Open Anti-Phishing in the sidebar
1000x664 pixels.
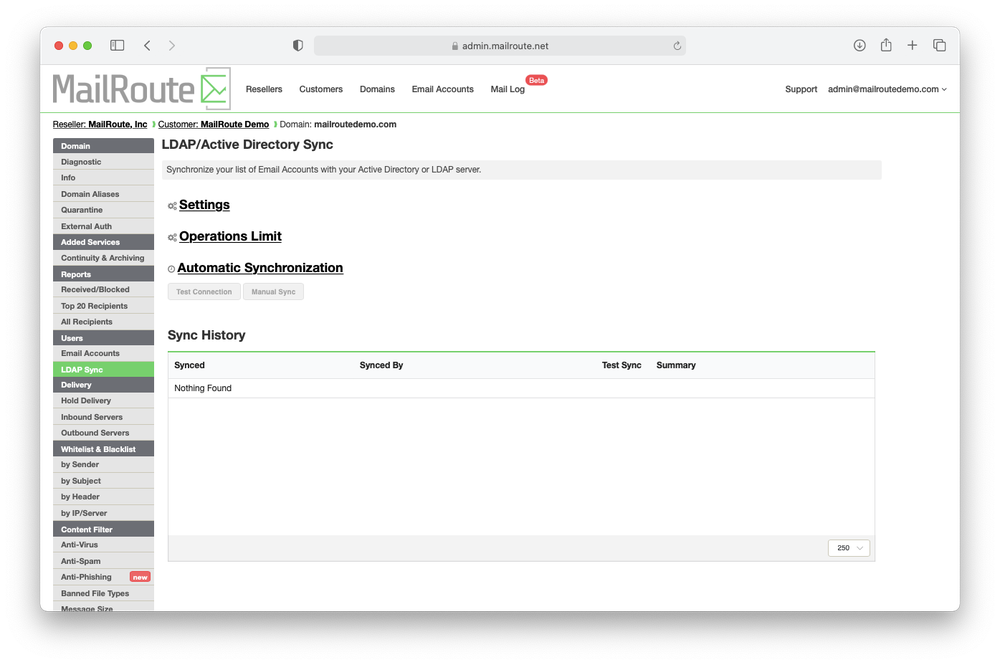tap(103, 577)
